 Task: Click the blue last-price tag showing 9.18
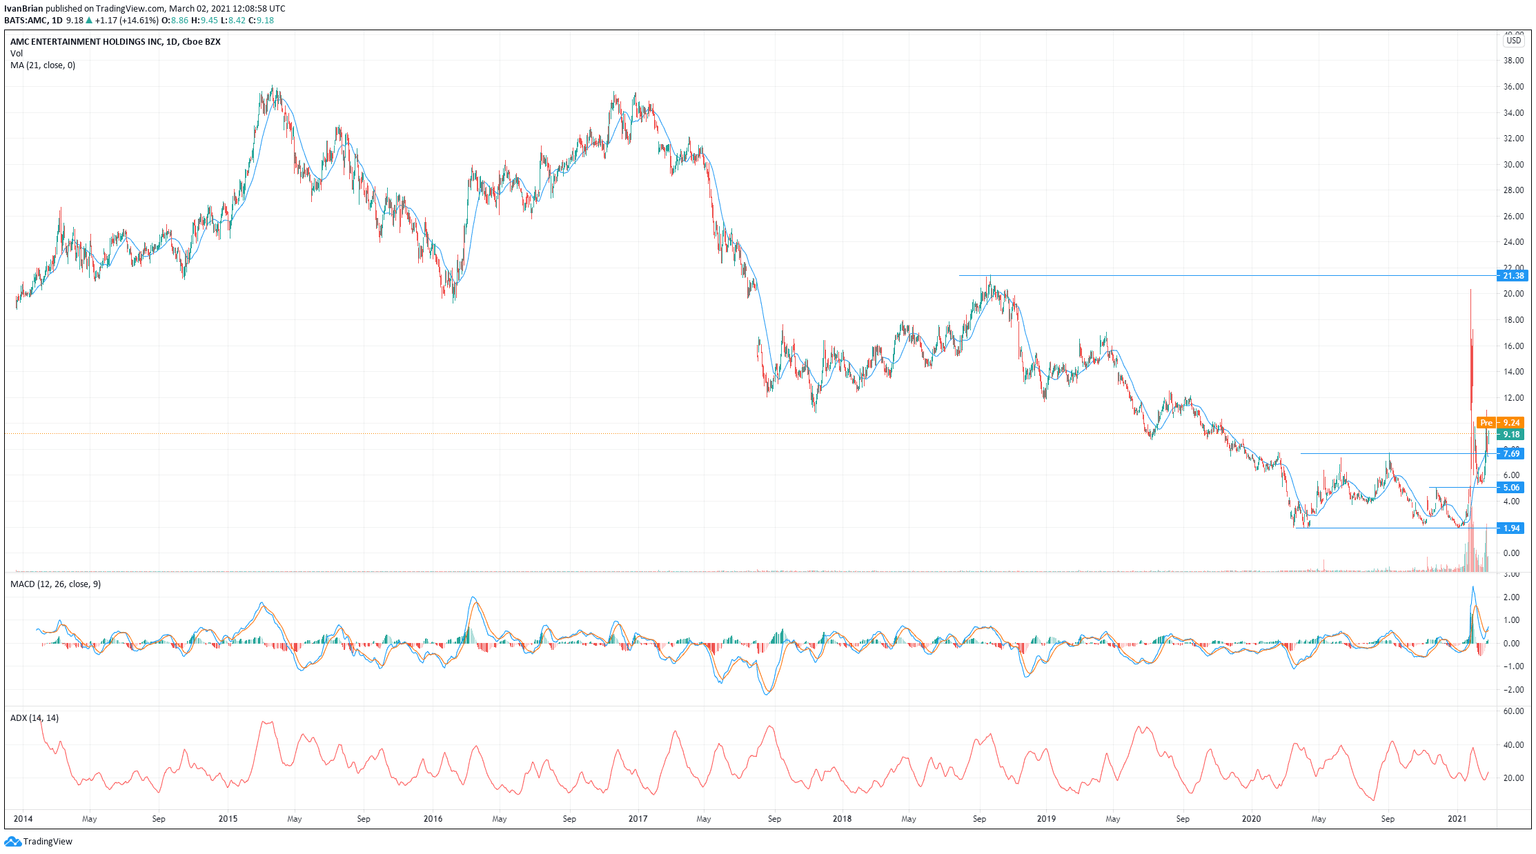point(1513,436)
